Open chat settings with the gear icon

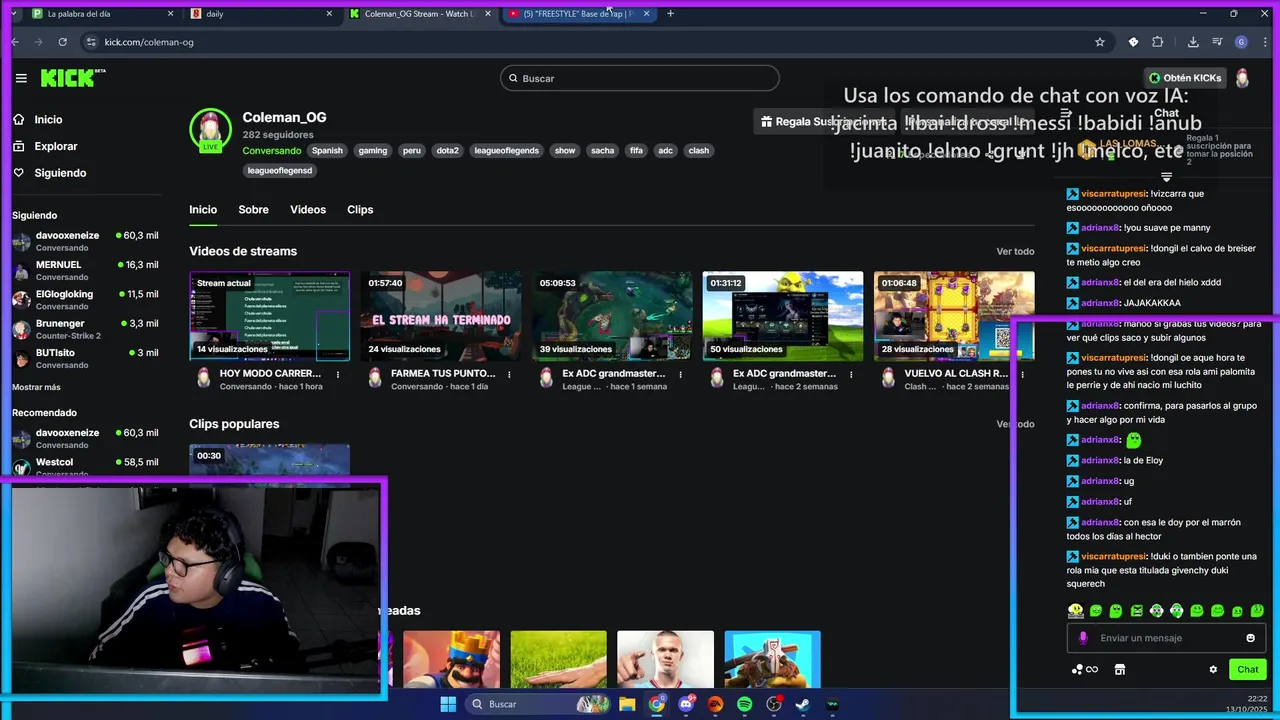pyautogui.click(x=1213, y=670)
